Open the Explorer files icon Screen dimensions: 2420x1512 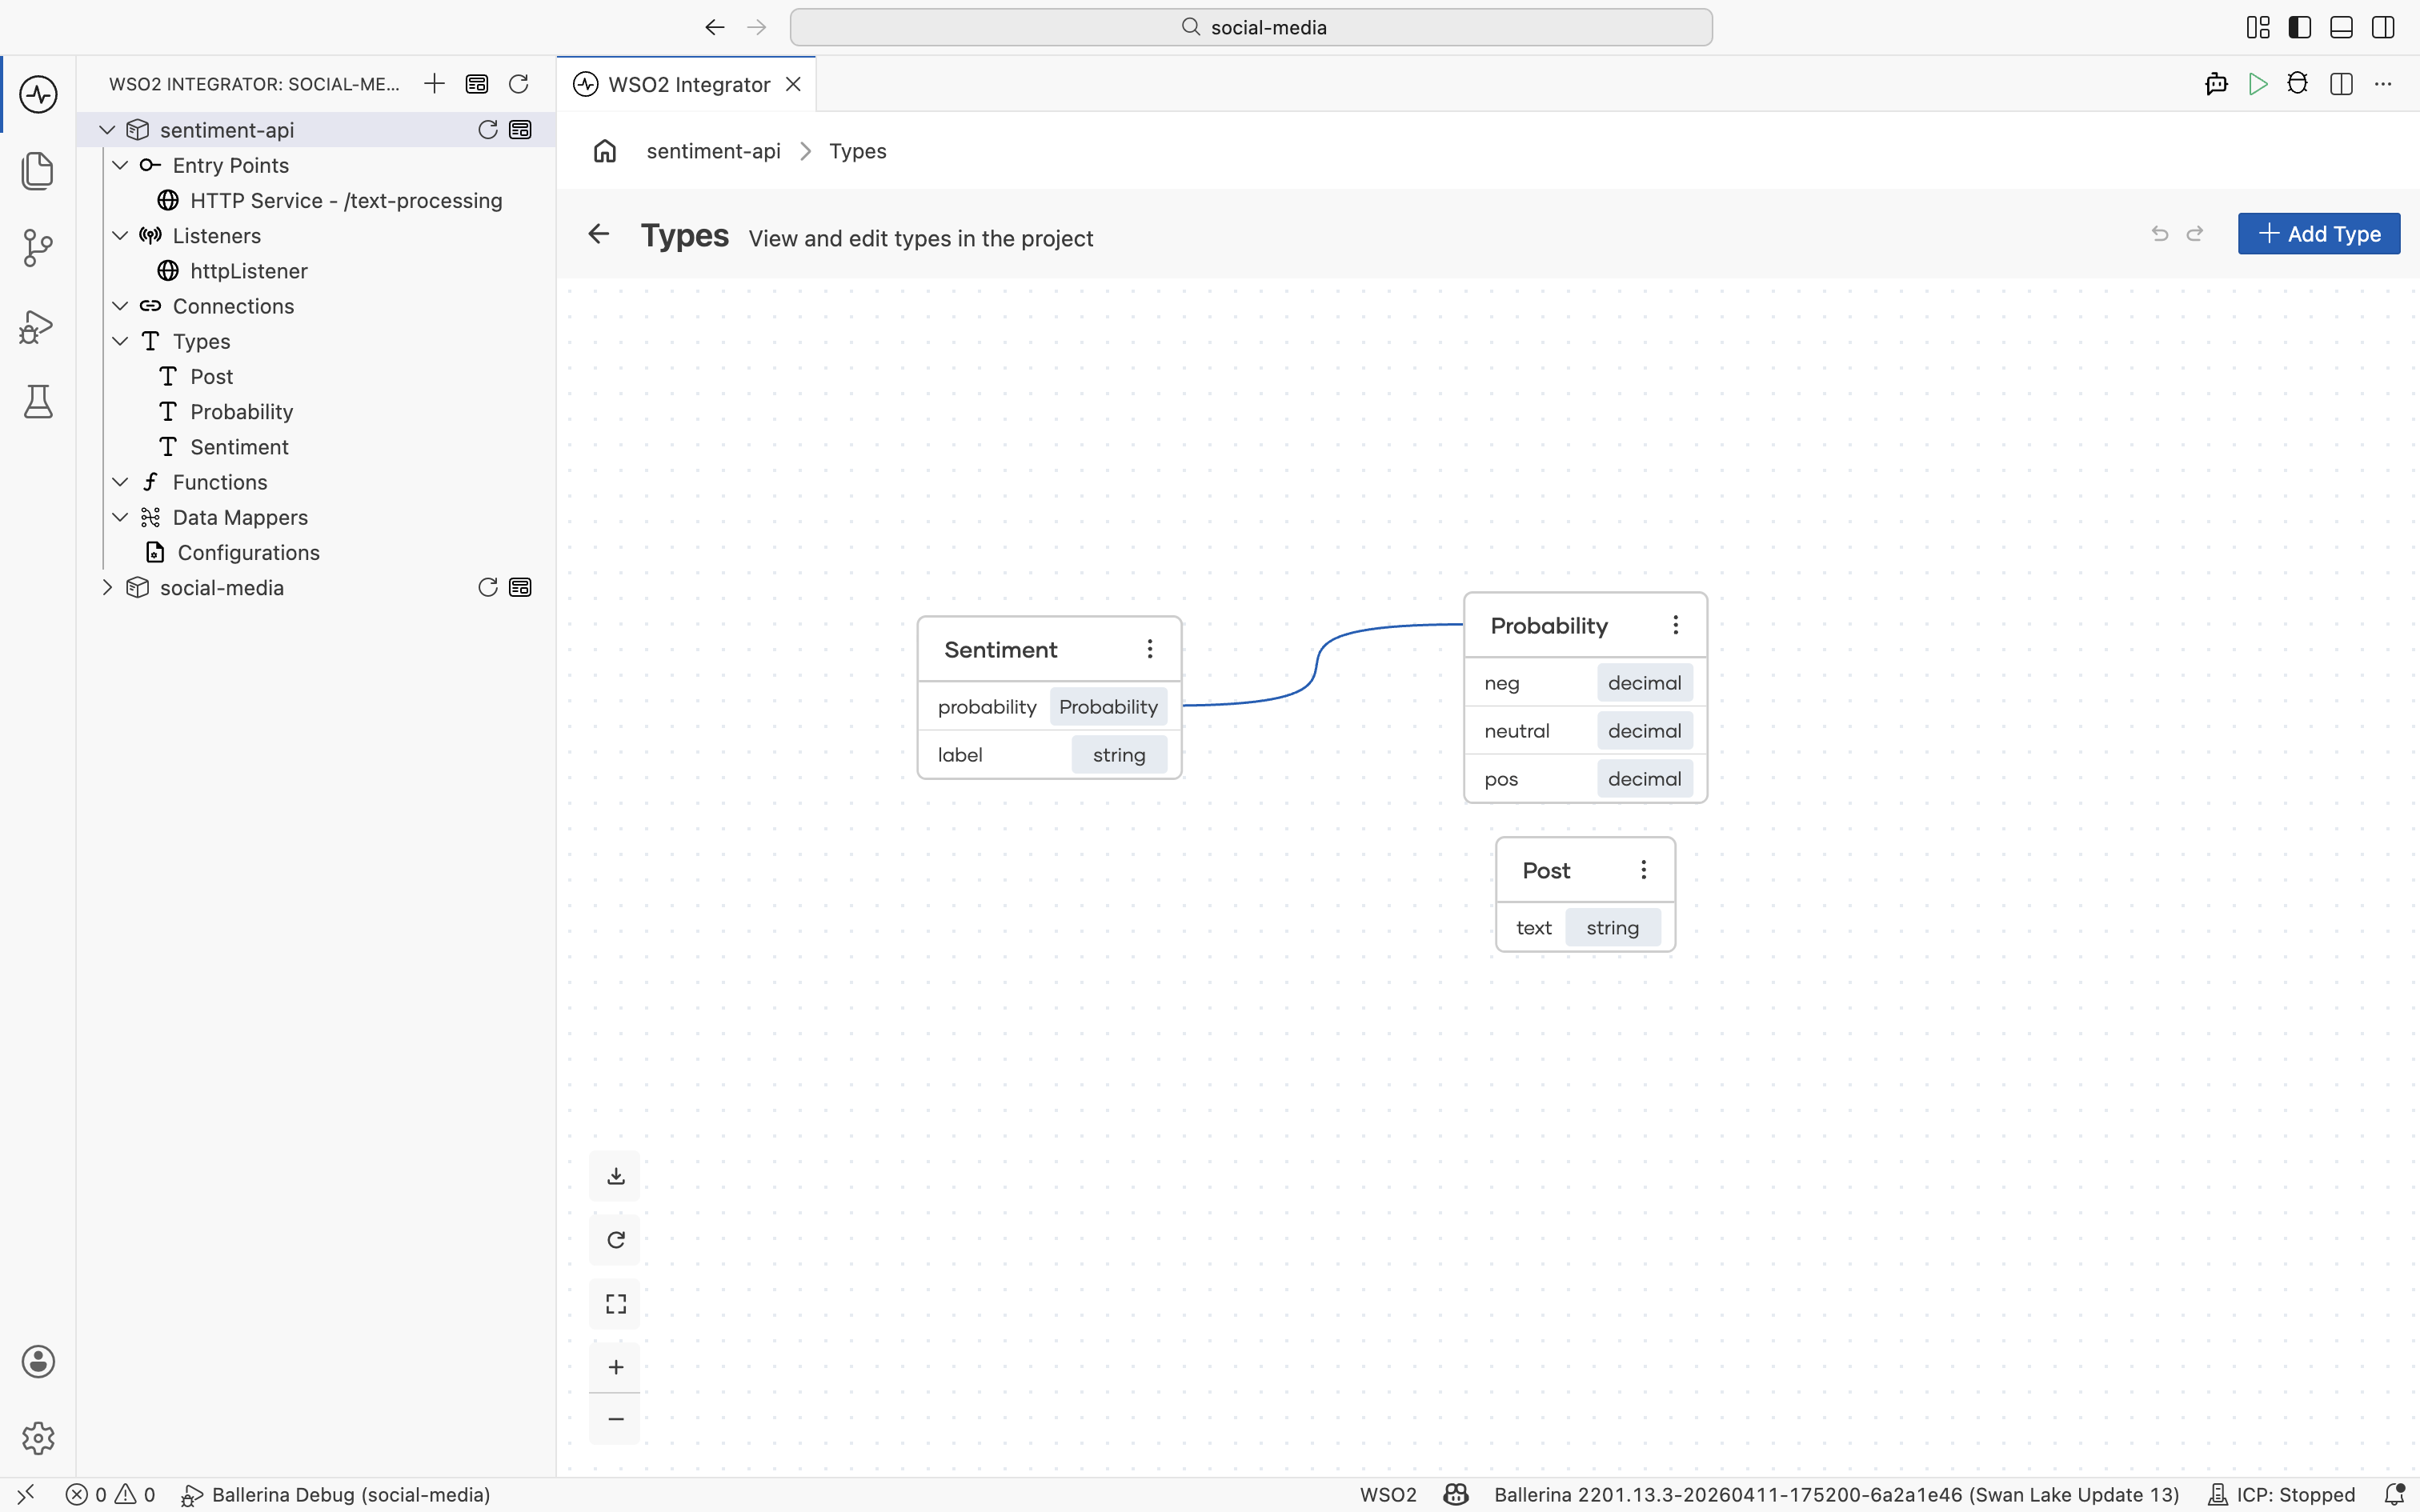(38, 171)
